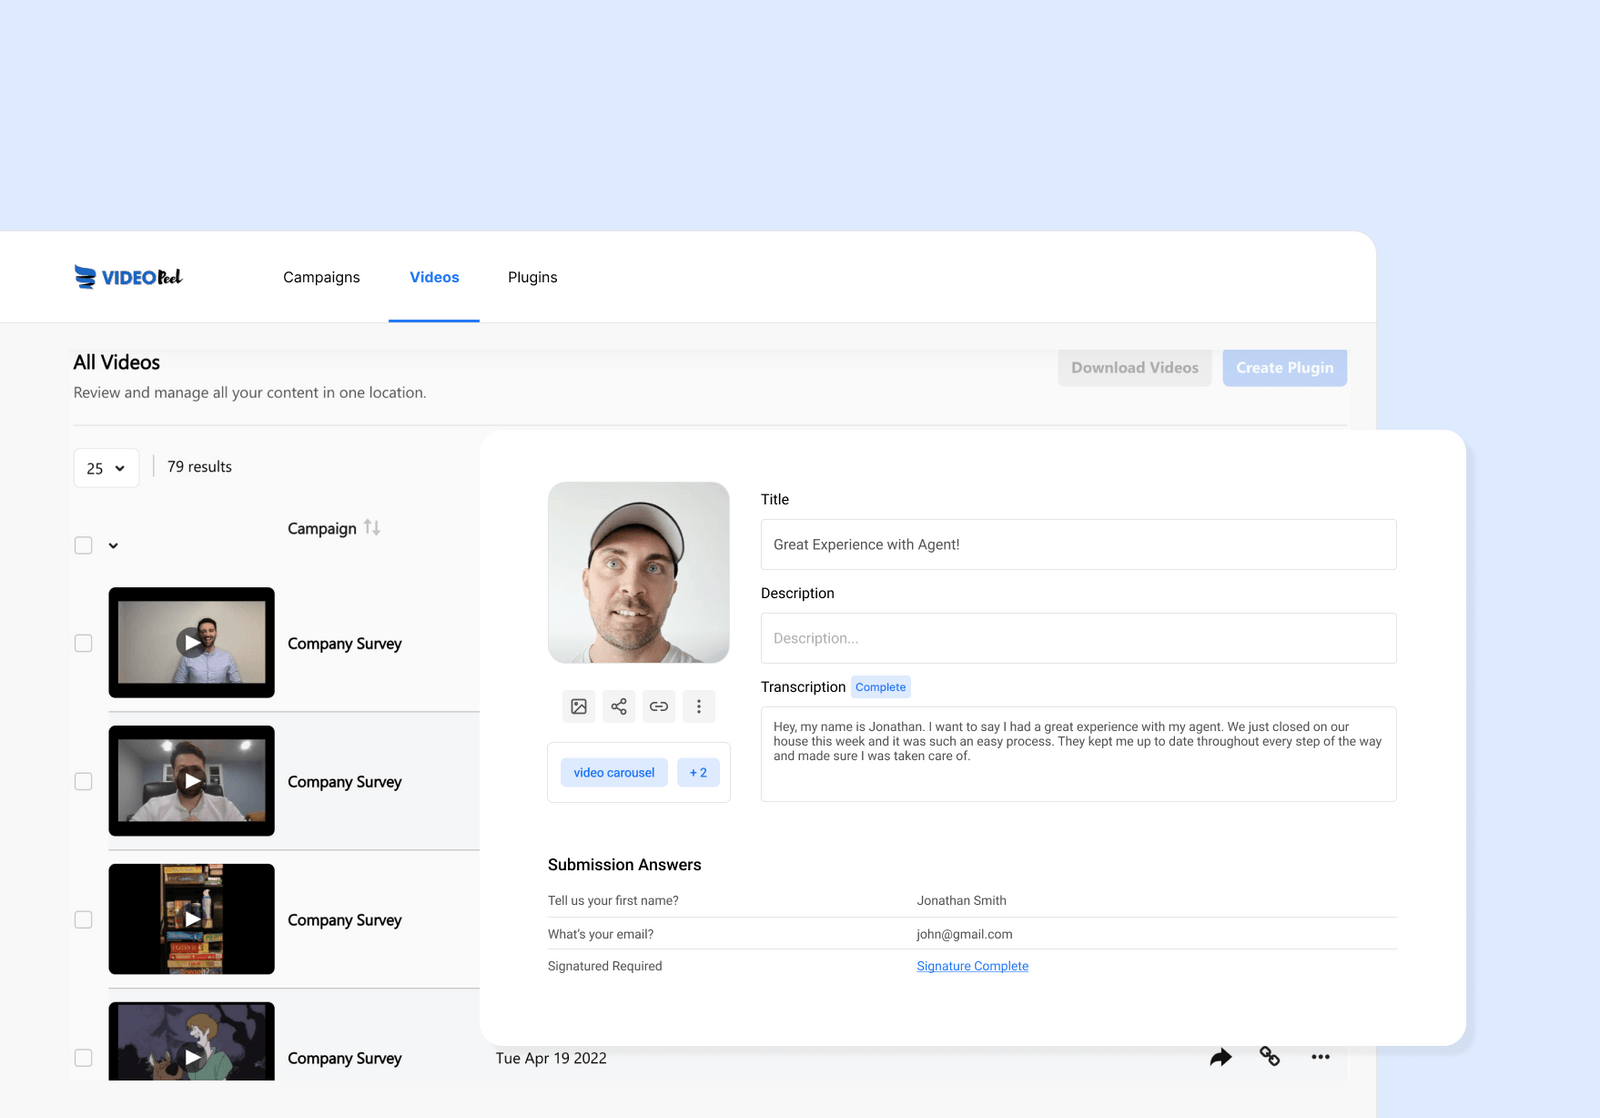Open the ellipsis menu in the bottom row
Screen dimensions: 1600x1118
[1320, 1056]
